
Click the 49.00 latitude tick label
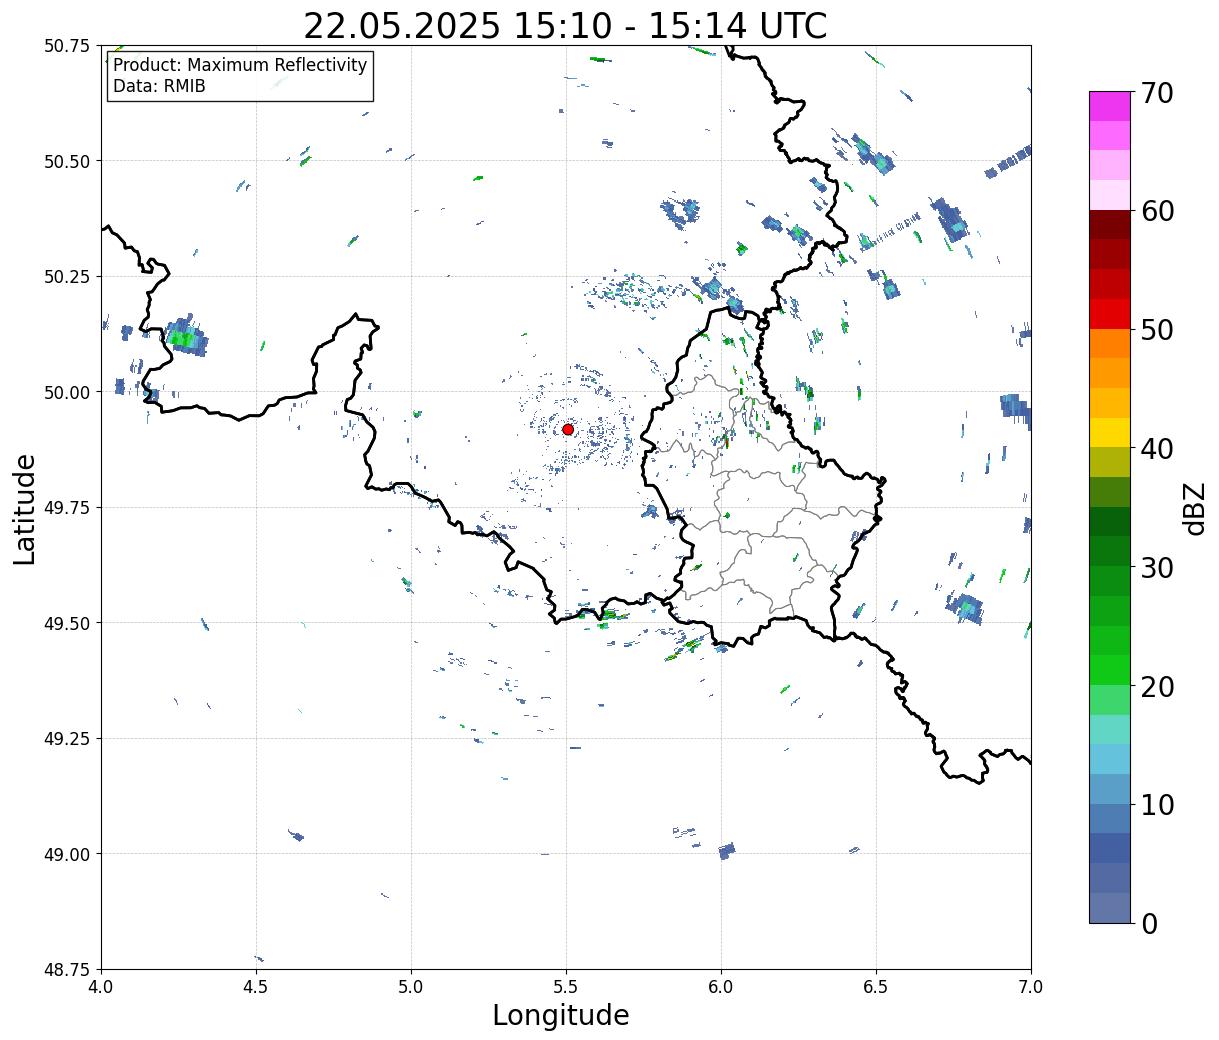(x=67, y=854)
